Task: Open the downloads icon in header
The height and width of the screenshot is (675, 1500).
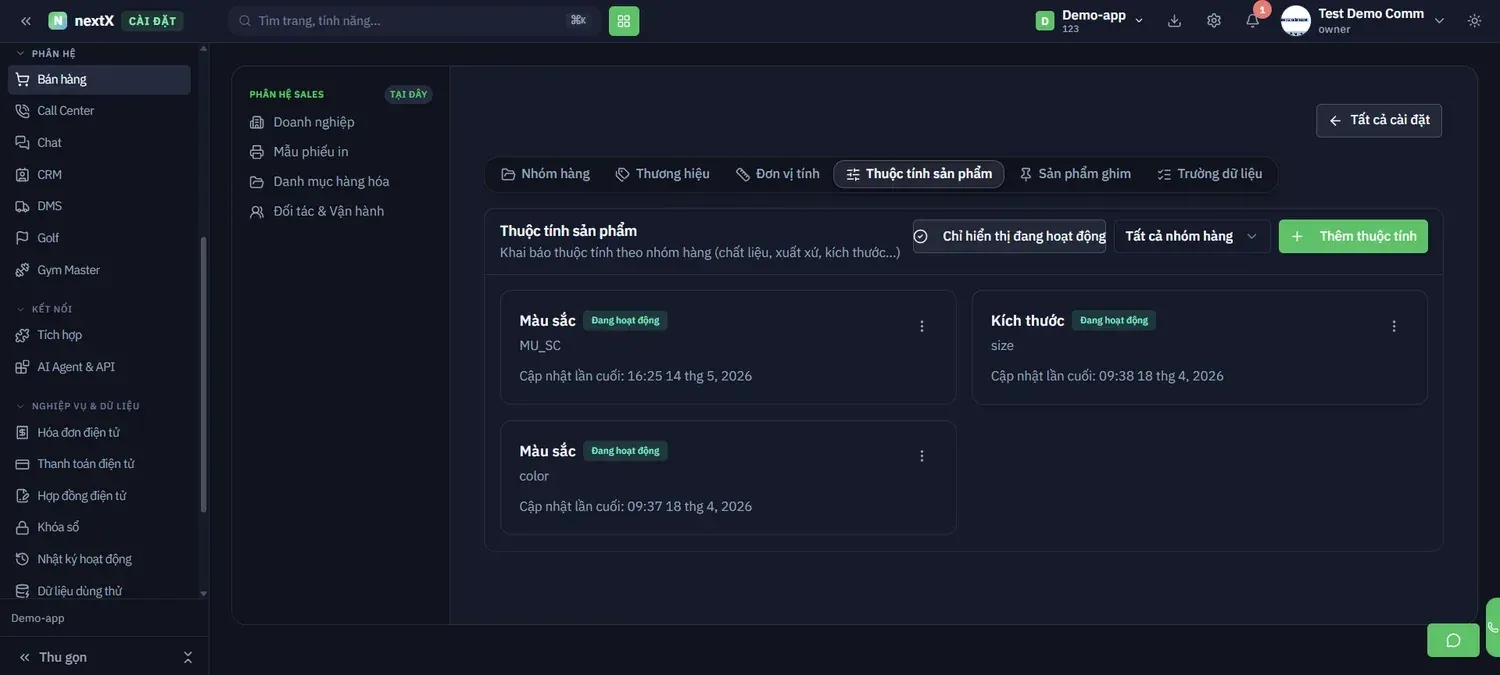Action: click(x=1175, y=21)
